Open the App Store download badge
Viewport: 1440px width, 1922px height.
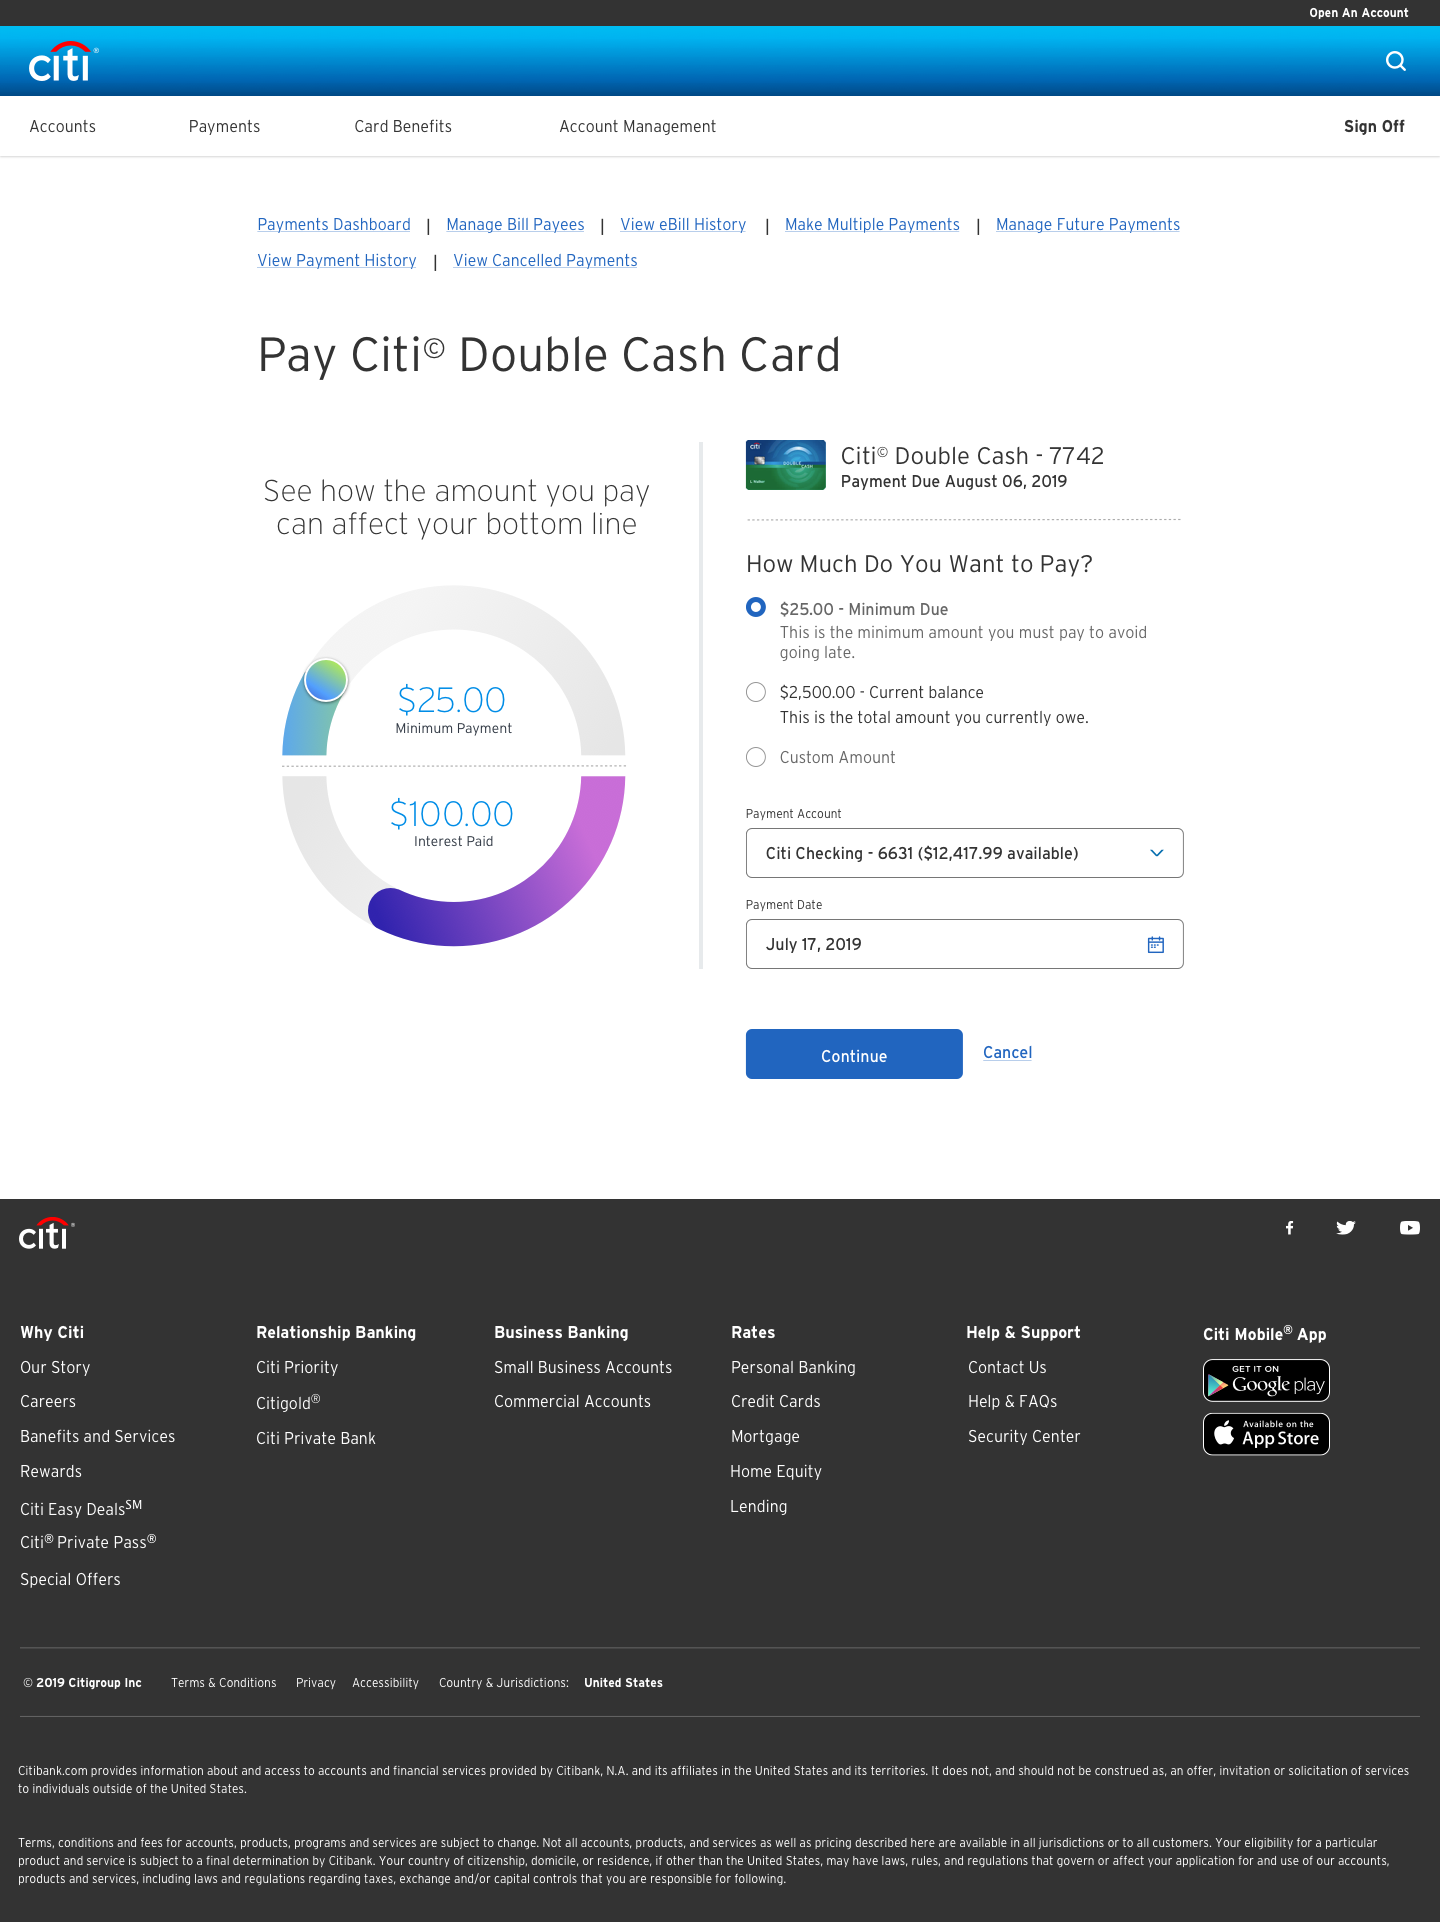(x=1266, y=1434)
